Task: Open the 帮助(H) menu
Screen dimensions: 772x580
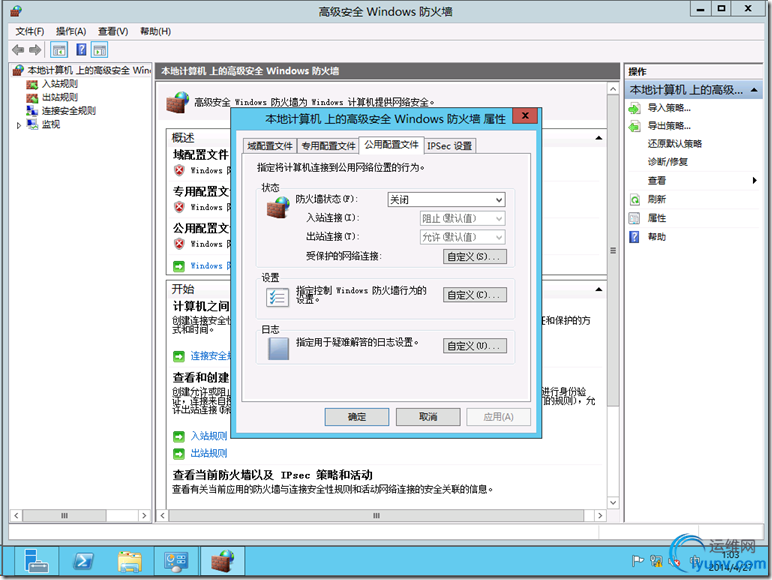Action: (x=155, y=32)
